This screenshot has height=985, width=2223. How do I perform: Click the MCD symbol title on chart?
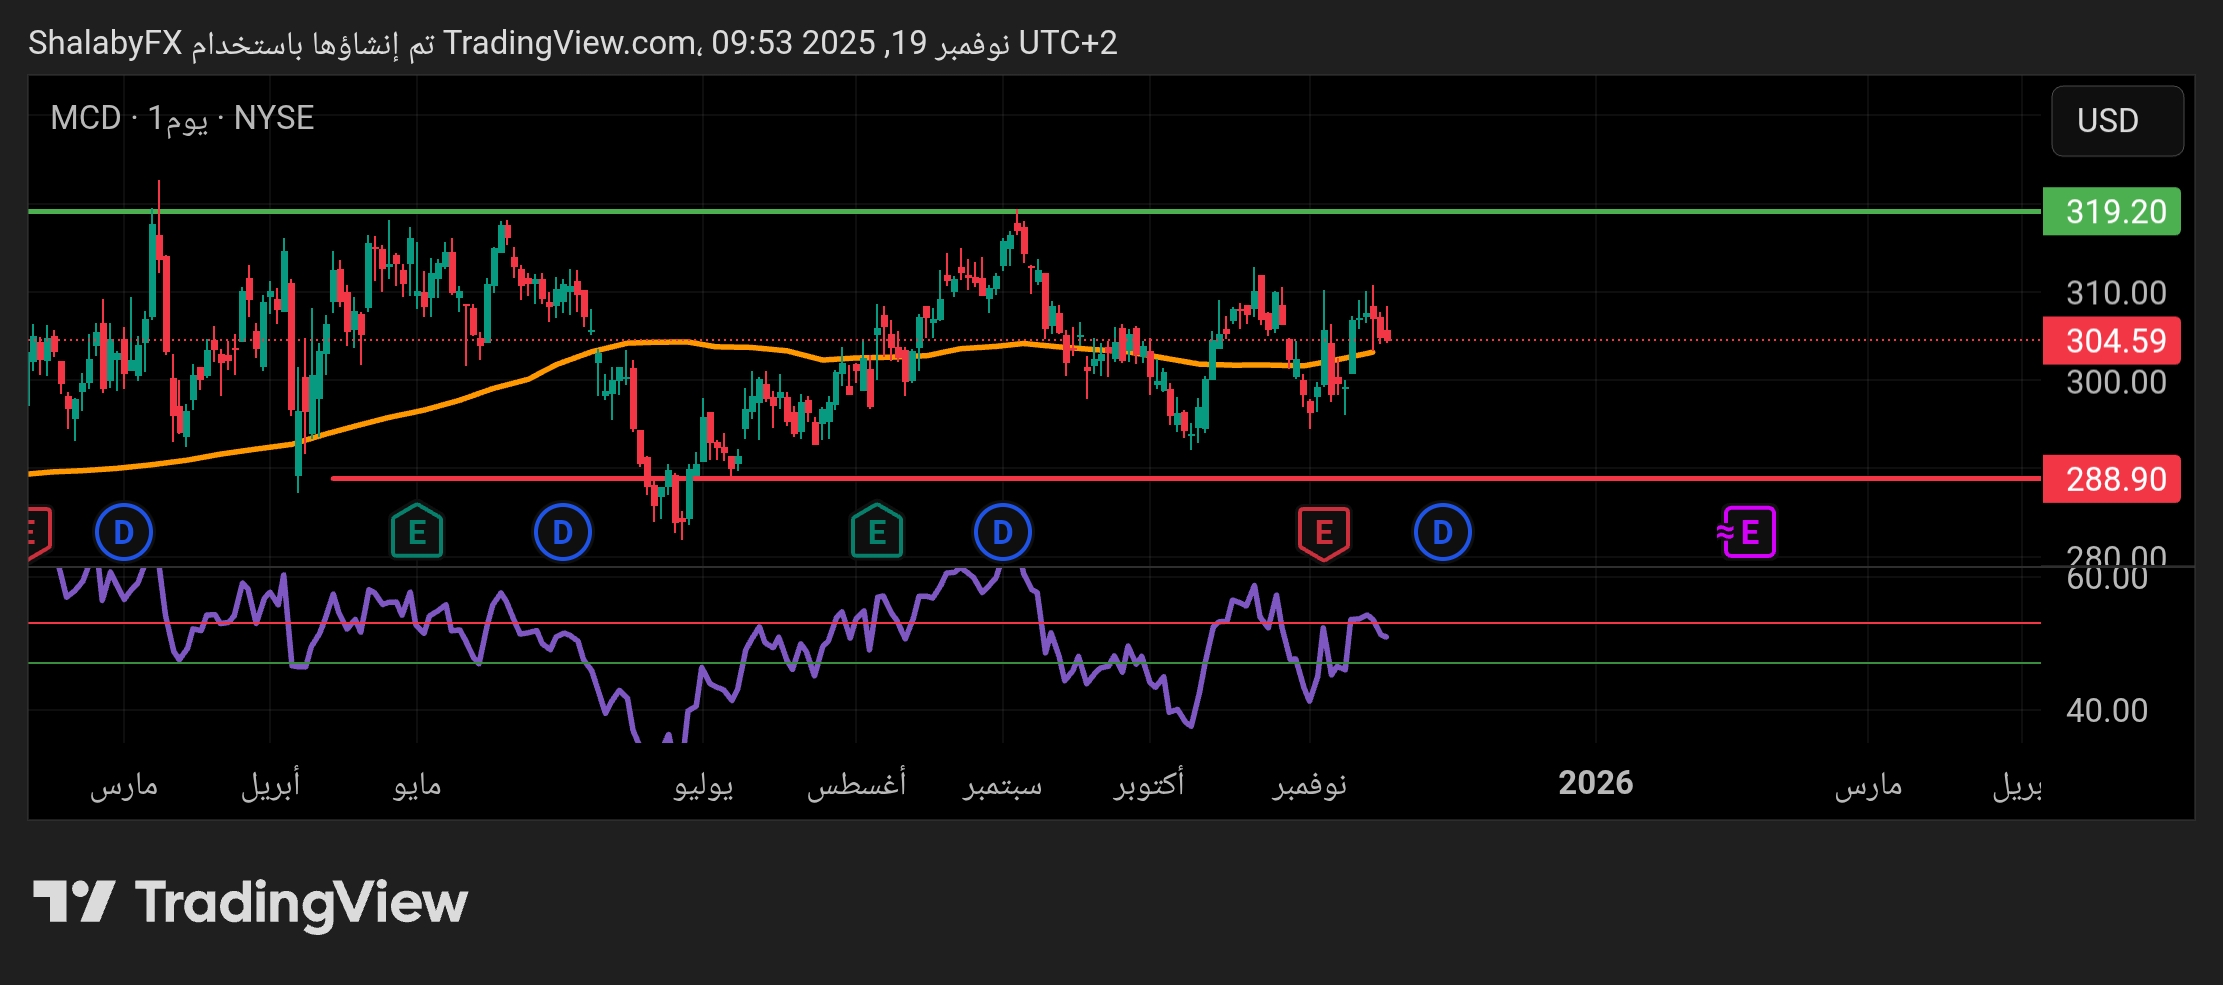(x=86, y=118)
